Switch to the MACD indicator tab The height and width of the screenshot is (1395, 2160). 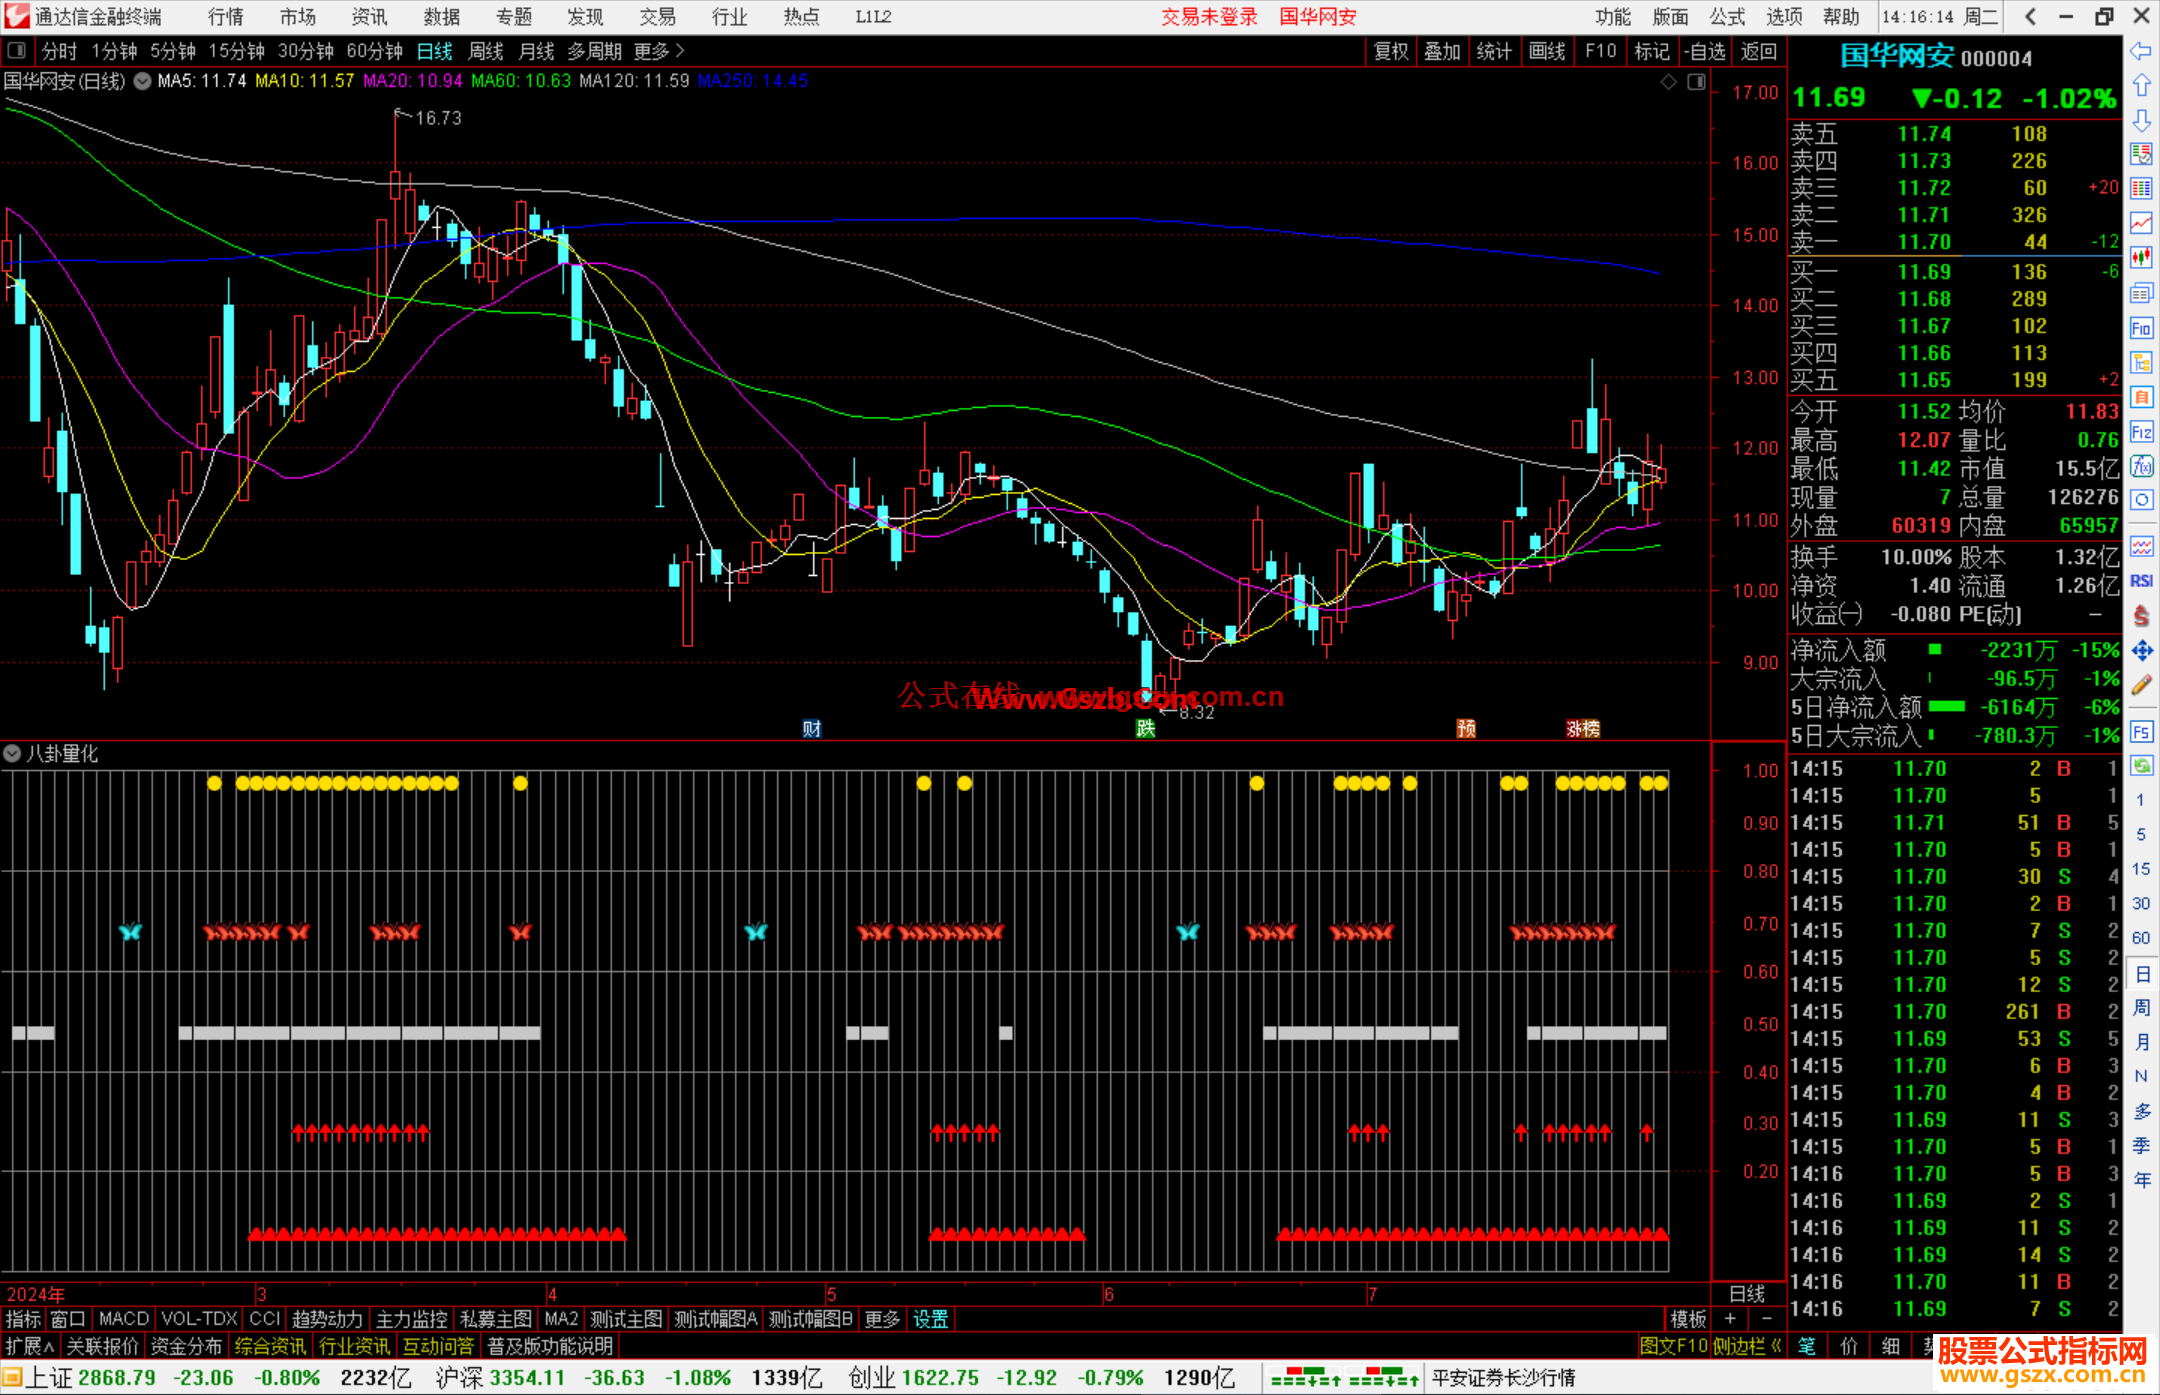coord(123,1319)
